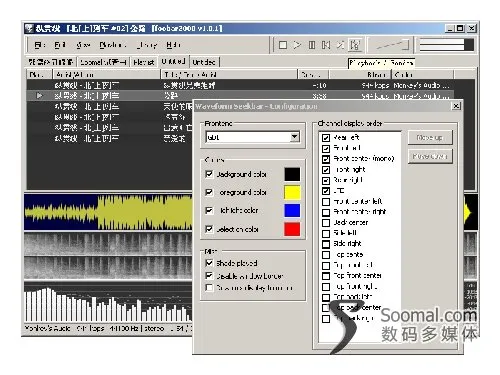500x375 pixels.
Task: Open the Edit menu
Action: tap(60, 45)
